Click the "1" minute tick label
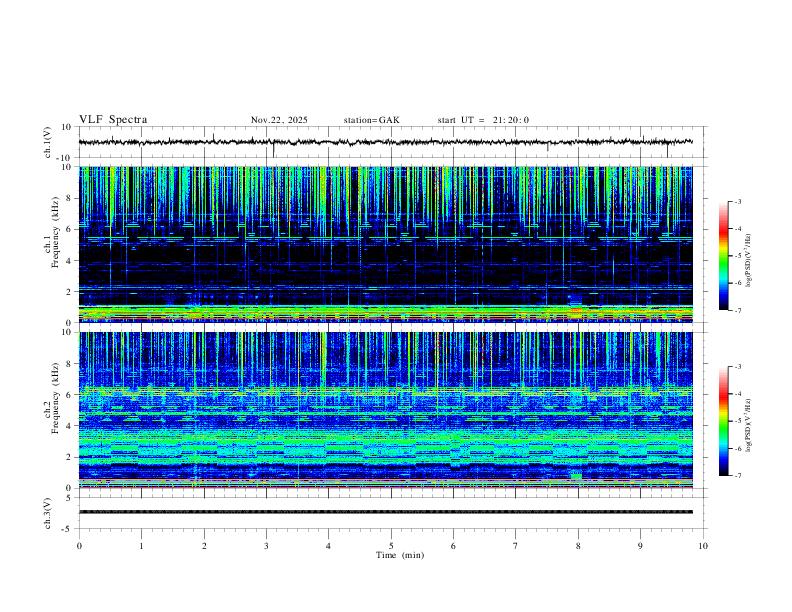 pos(141,546)
